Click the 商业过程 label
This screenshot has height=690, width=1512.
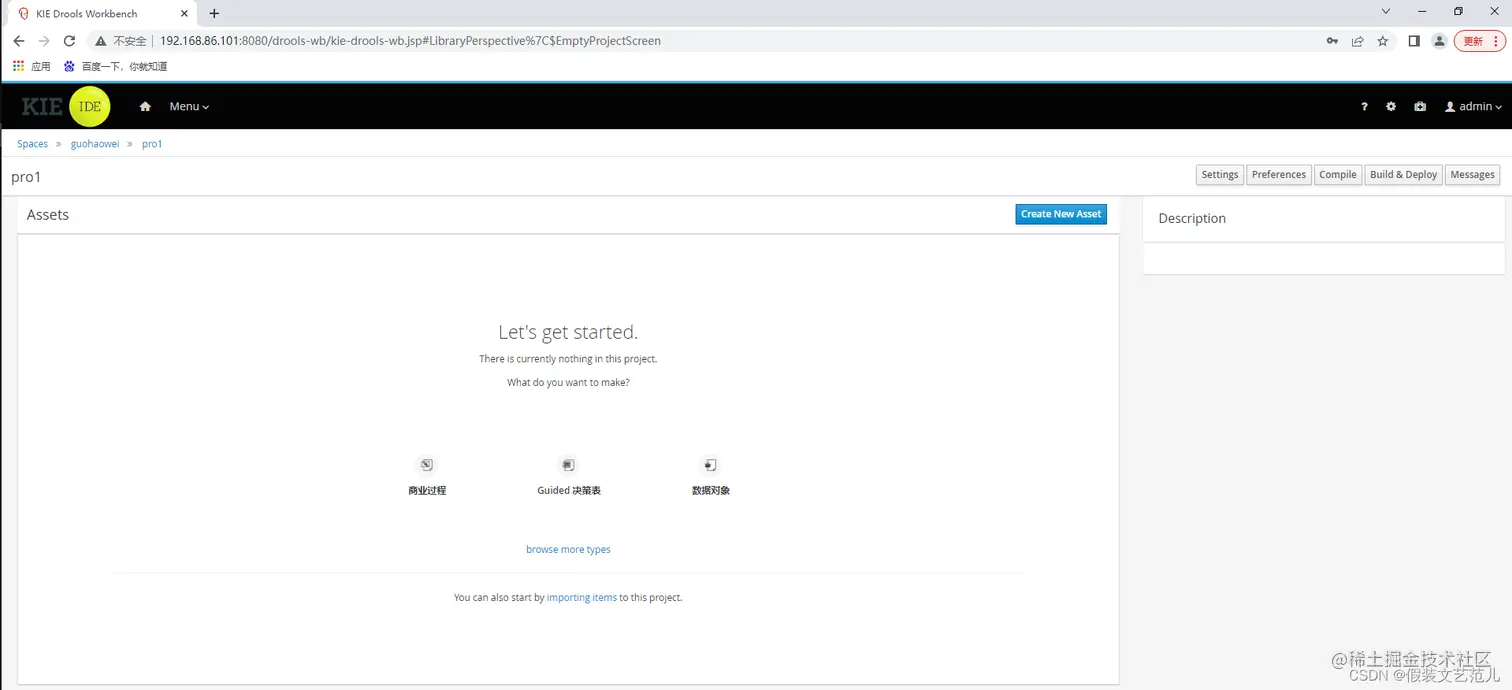[427, 491]
